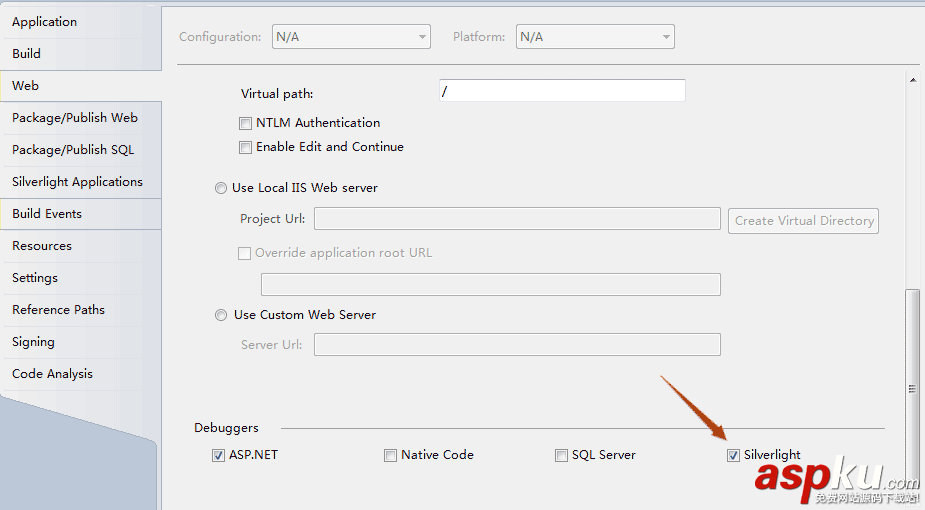Open the Platform dropdown

tap(595, 37)
